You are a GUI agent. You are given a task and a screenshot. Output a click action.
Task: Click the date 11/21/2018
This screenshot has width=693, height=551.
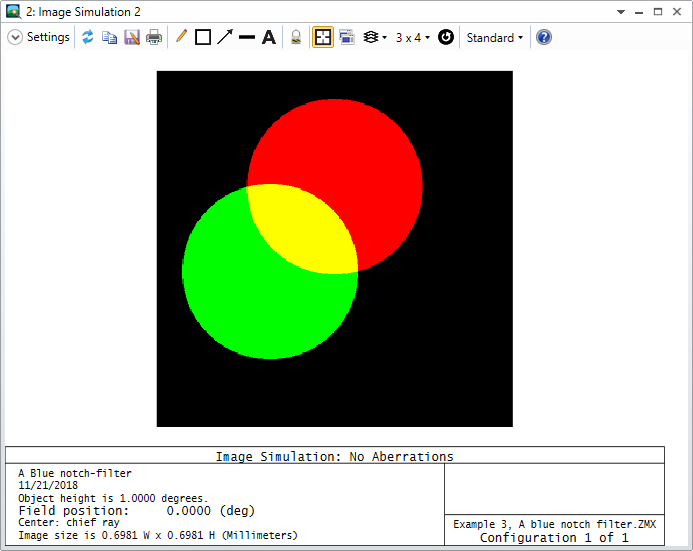48,485
